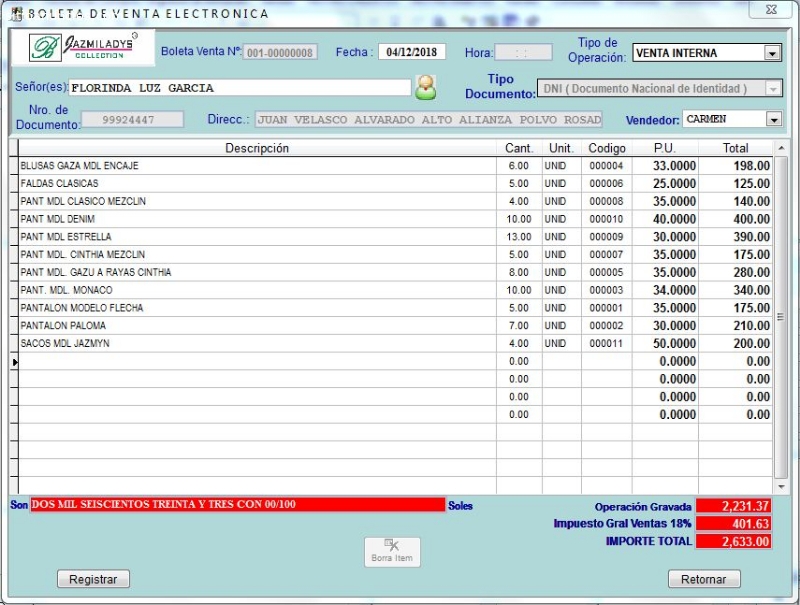Click quantity 7.00 for PANTALON PALOMA
The height and width of the screenshot is (605, 800).
[x=519, y=326]
